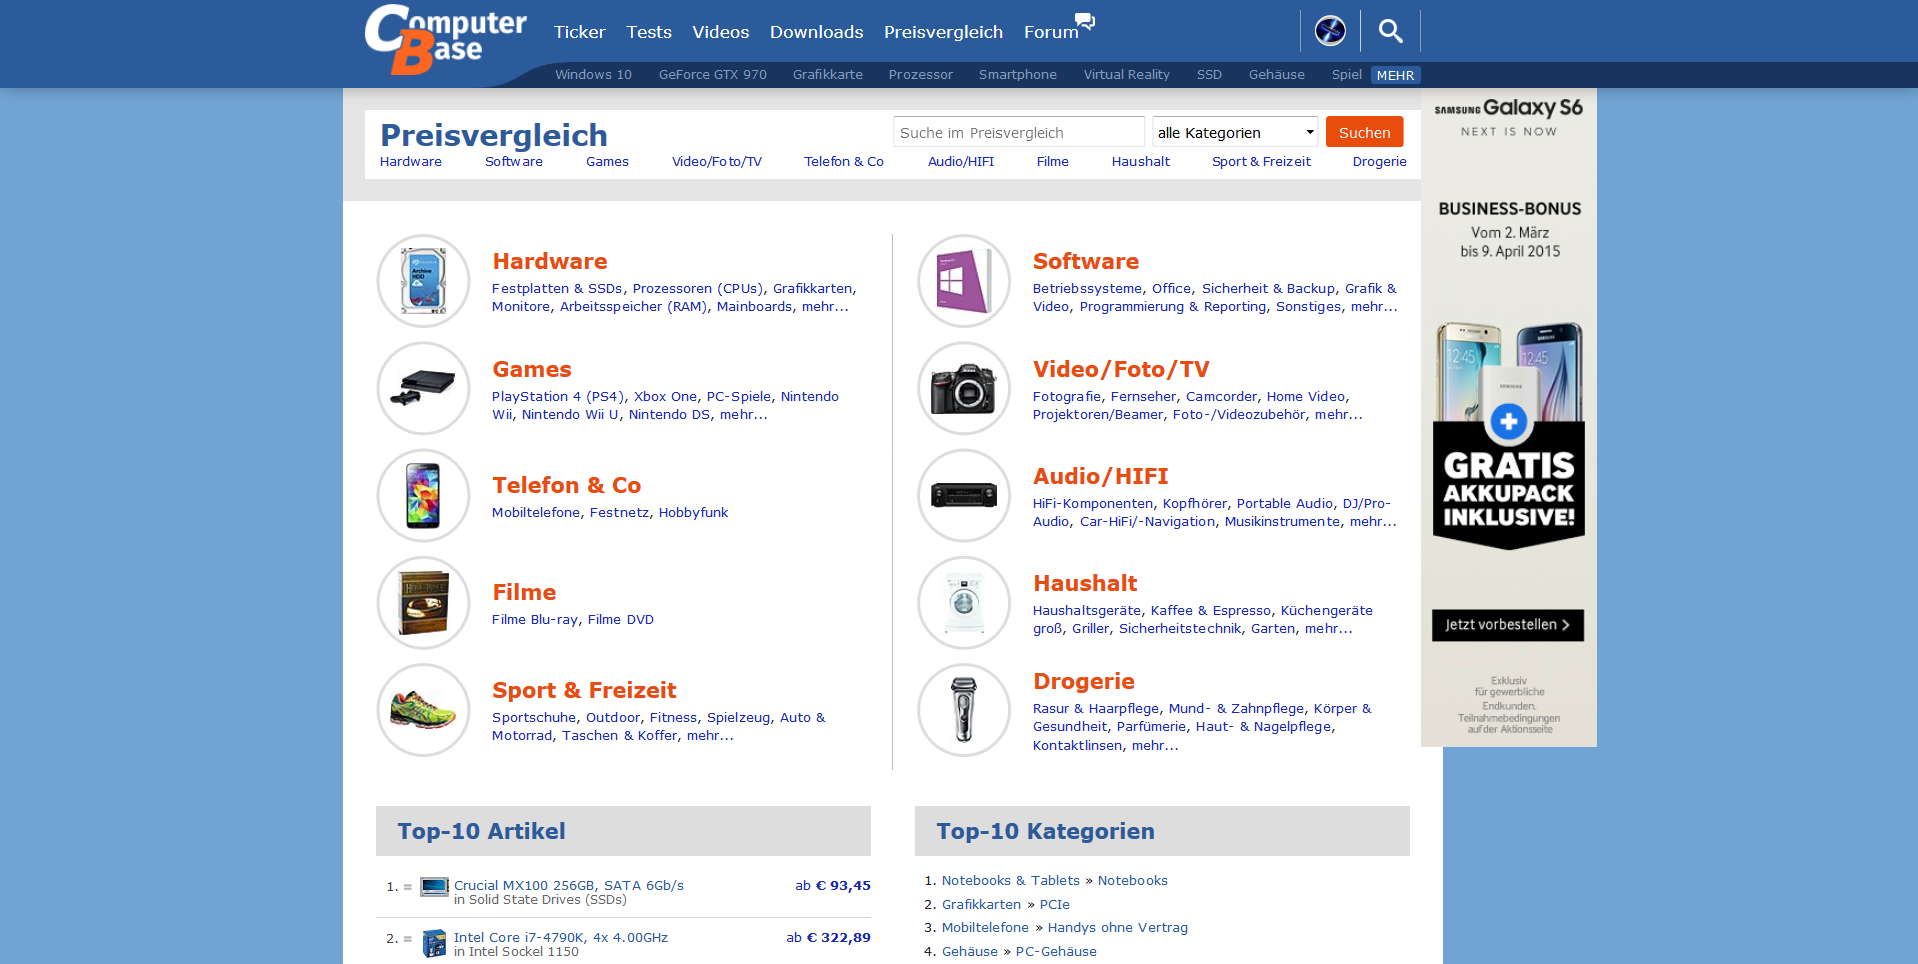Image resolution: width=1918 pixels, height=964 pixels.
Task: Expand the MEHR topics menu
Action: pos(1395,75)
